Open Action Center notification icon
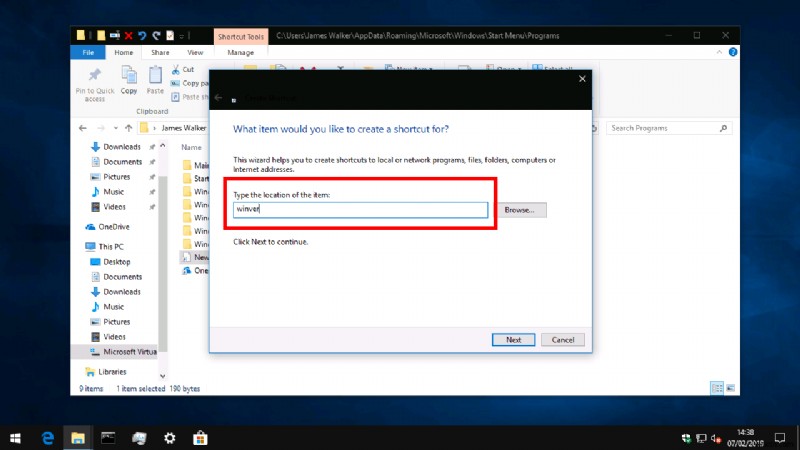Screen dimensions: 800x450 pyautogui.click(x=780, y=438)
